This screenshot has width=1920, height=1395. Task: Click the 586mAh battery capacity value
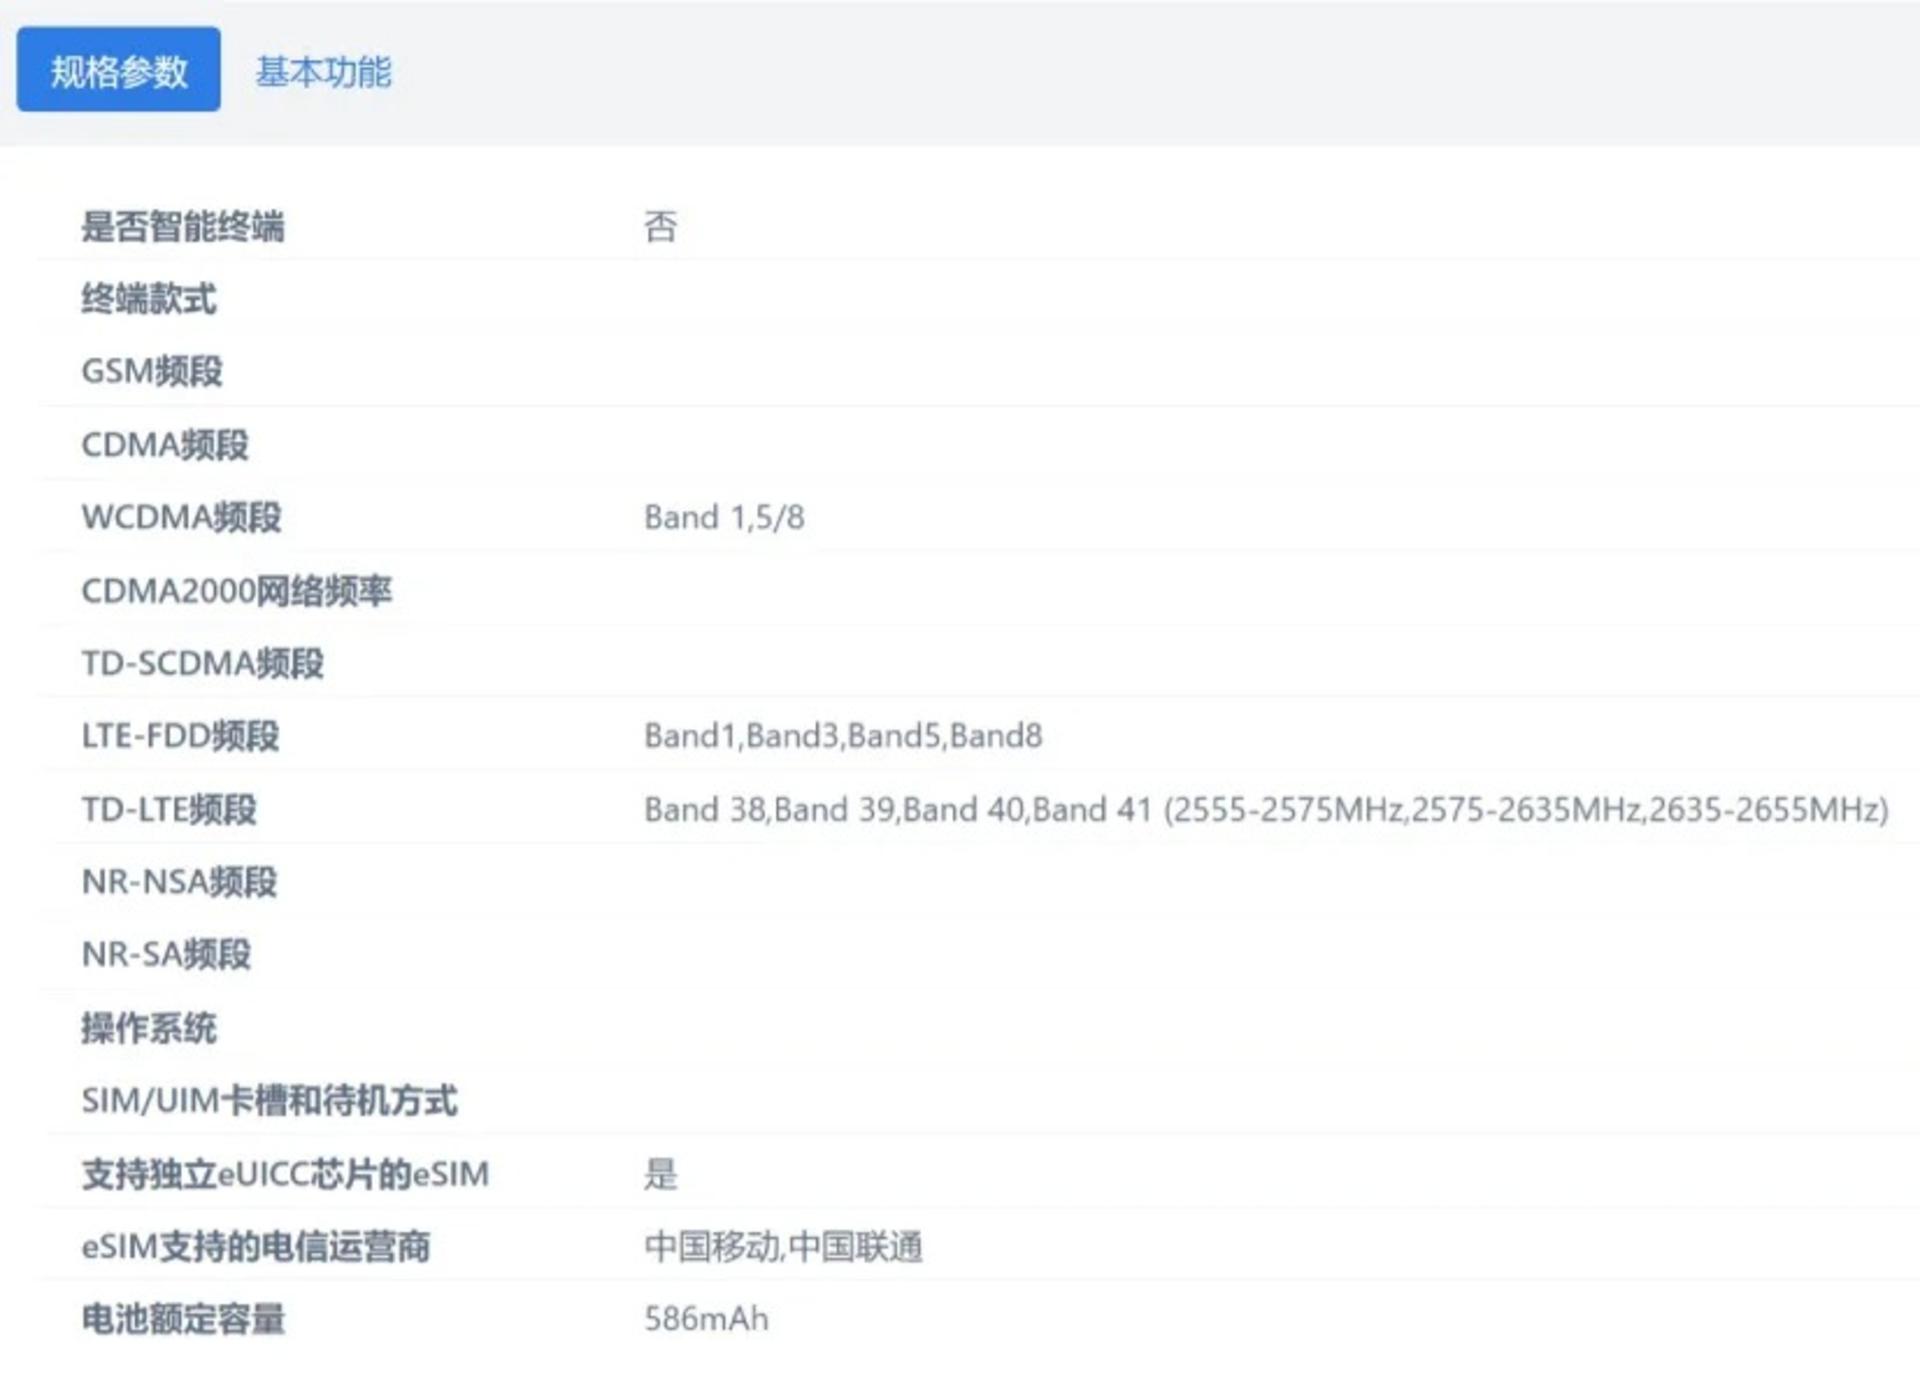point(706,1319)
